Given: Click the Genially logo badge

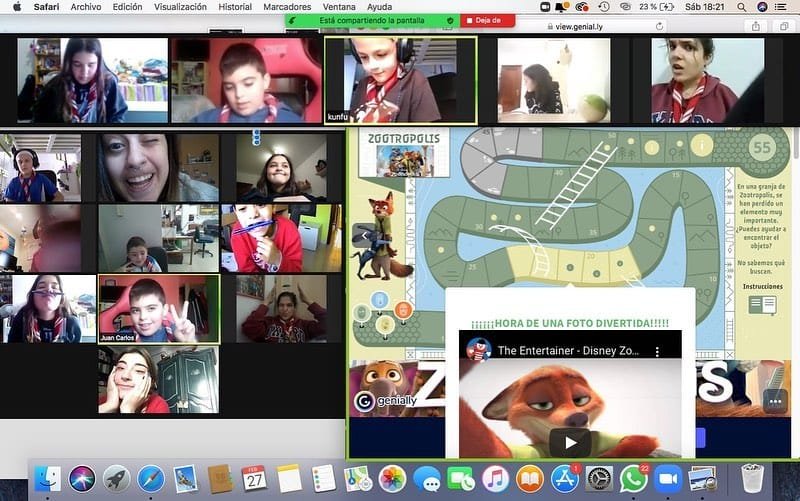Looking at the screenshot, I should pyautogui.click(x=366, y=400).
